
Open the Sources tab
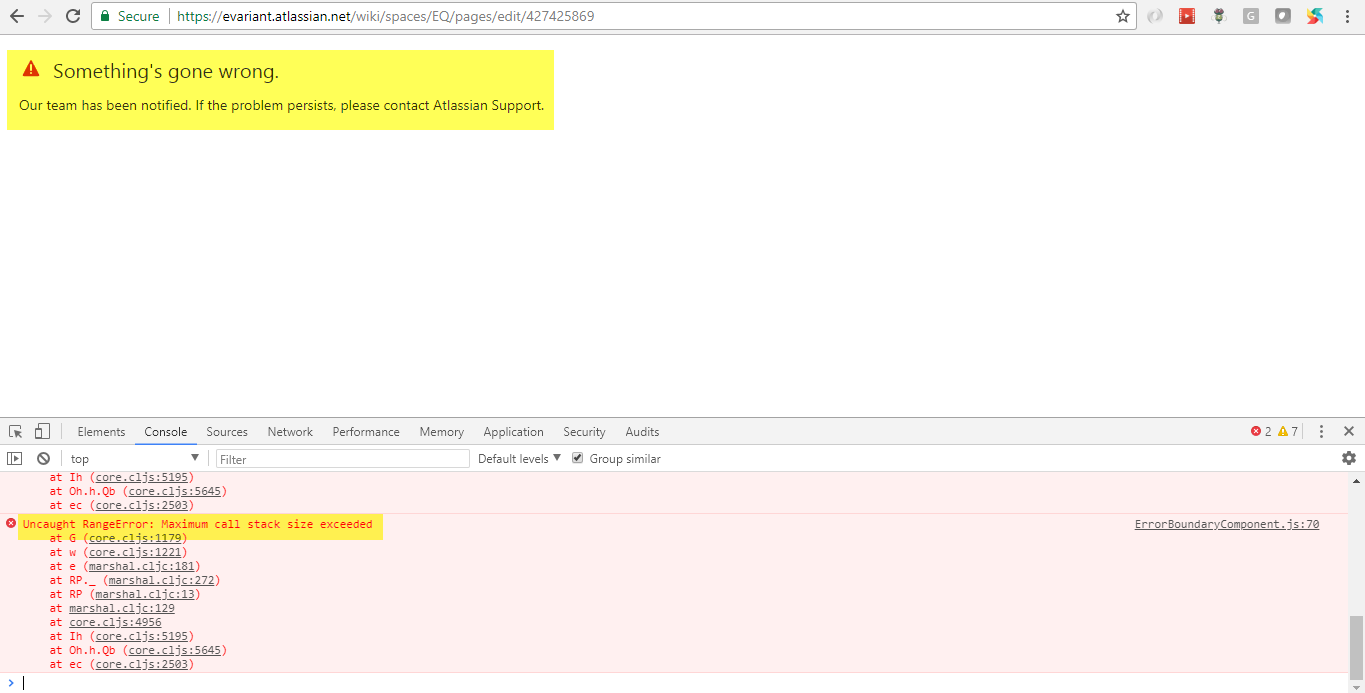click(227, 432)
